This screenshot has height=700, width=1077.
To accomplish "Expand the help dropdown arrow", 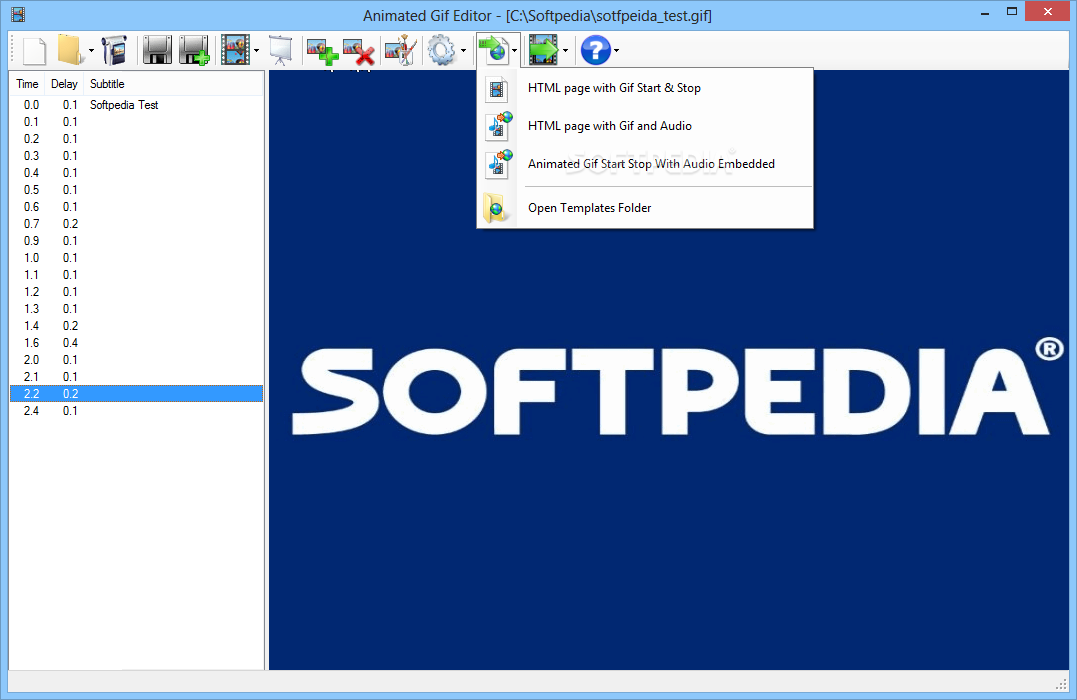I will click(x=617, y=50).
